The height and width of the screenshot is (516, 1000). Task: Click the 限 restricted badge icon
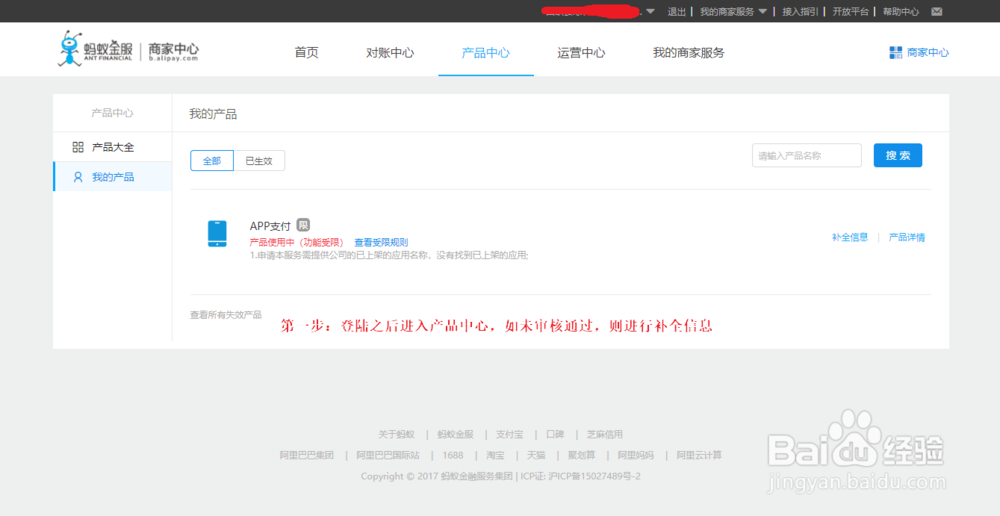(304, 225)
